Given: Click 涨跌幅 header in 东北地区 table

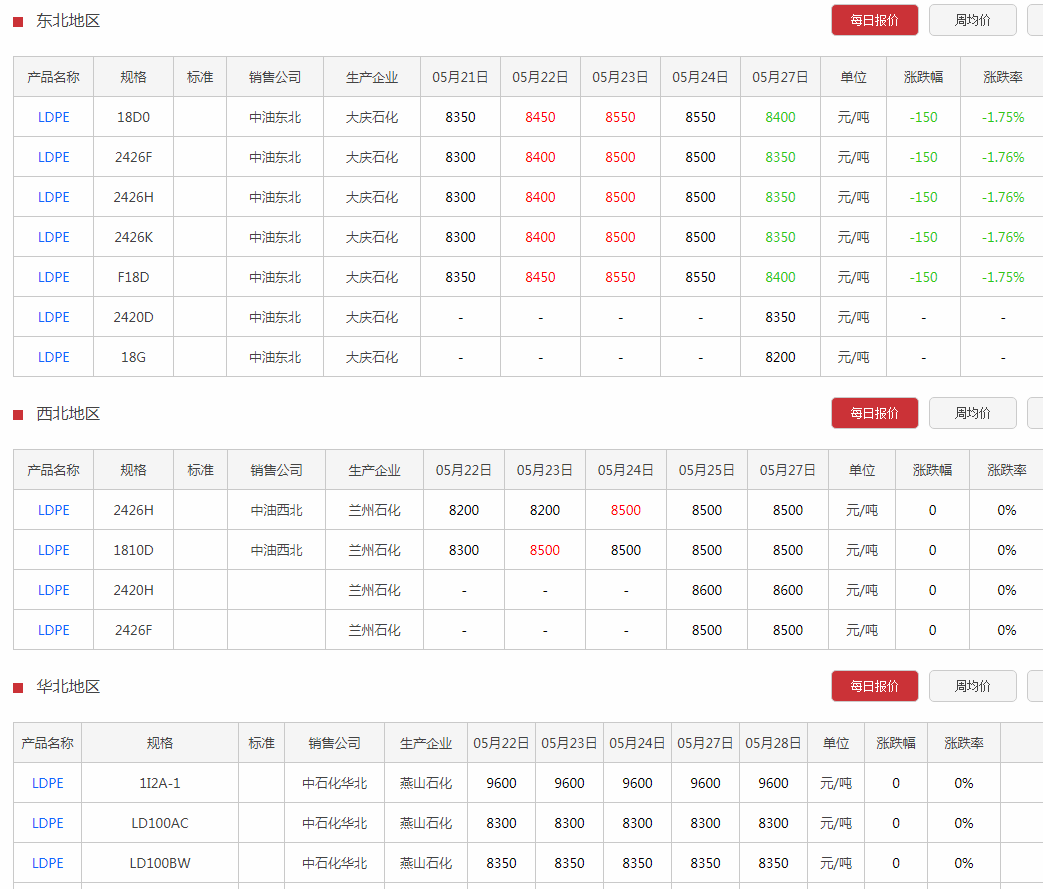Looking at the screenshot, I should [923, 77].
